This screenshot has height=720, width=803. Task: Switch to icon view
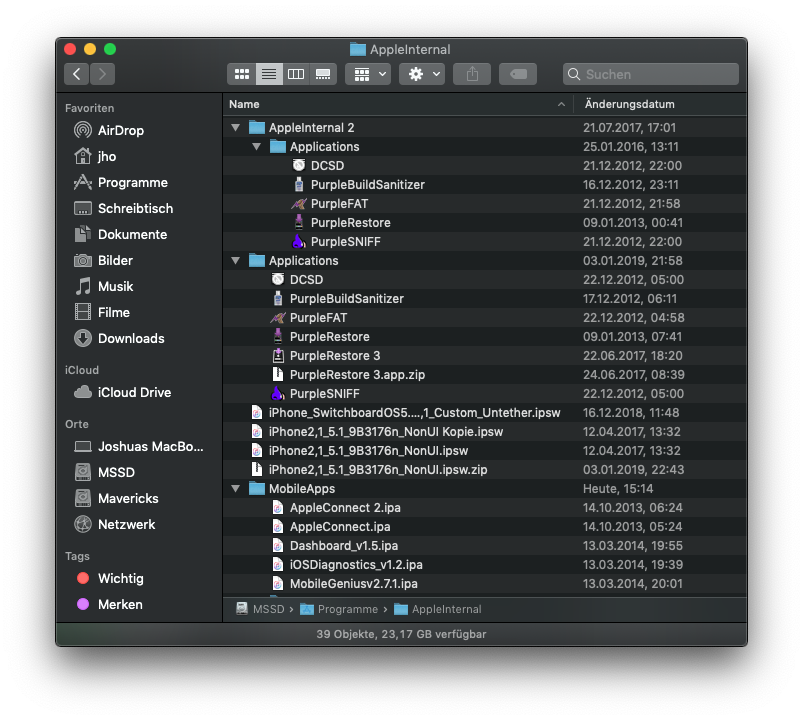point(242,74)
